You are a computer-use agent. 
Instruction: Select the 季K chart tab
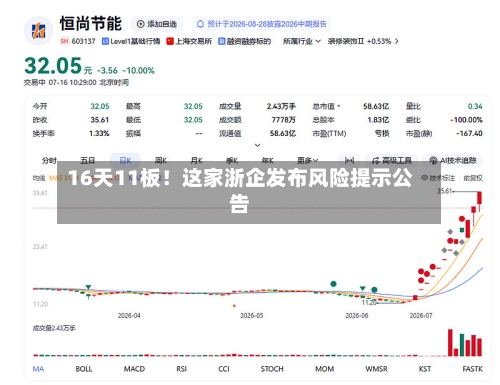pyautogui.click(x=232, y=161)
